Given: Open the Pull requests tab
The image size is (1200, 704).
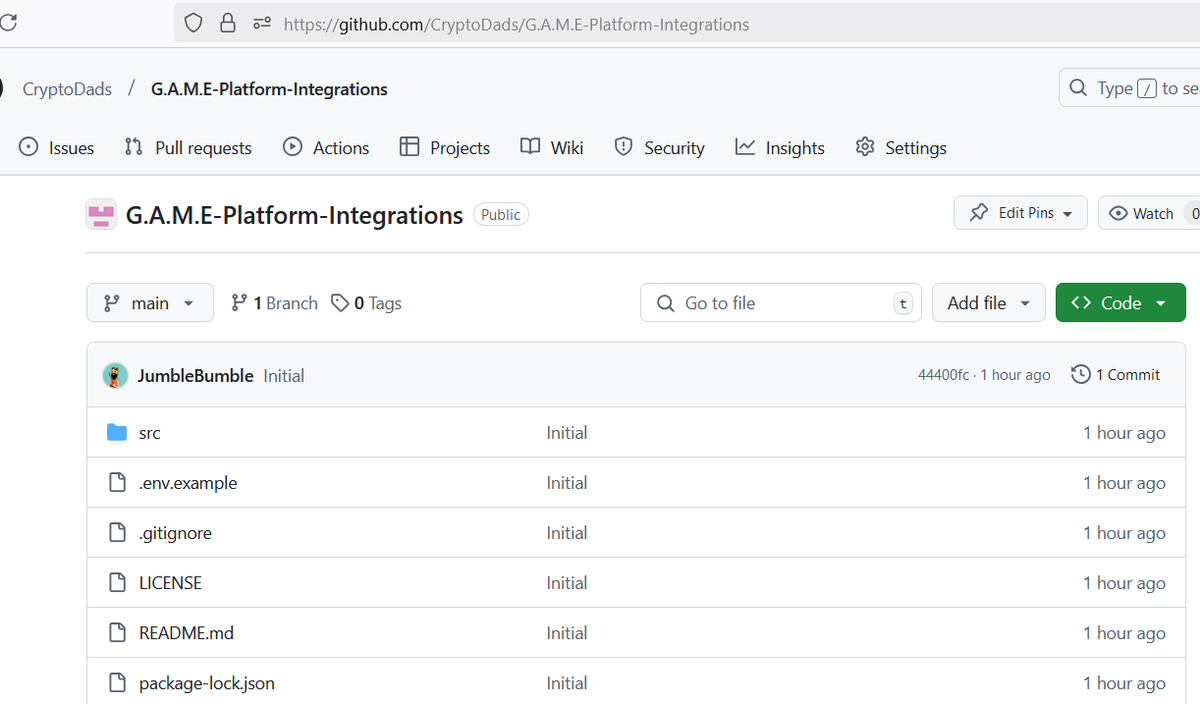Looking at the screenshot, I should pos(188,147).
